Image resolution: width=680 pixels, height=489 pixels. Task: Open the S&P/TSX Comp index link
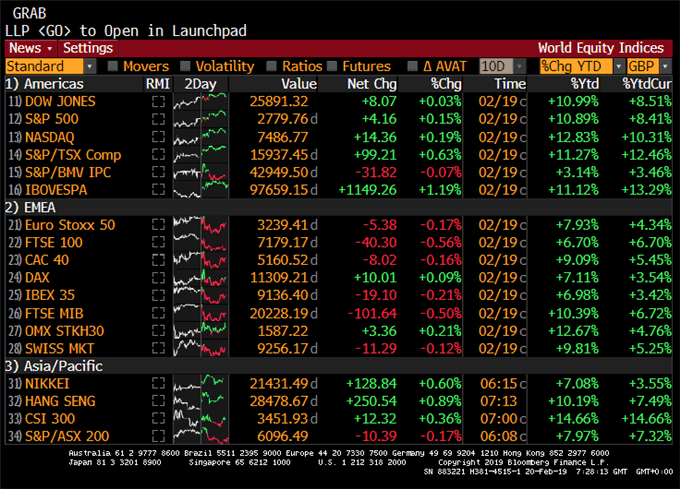tap(73, 155)
